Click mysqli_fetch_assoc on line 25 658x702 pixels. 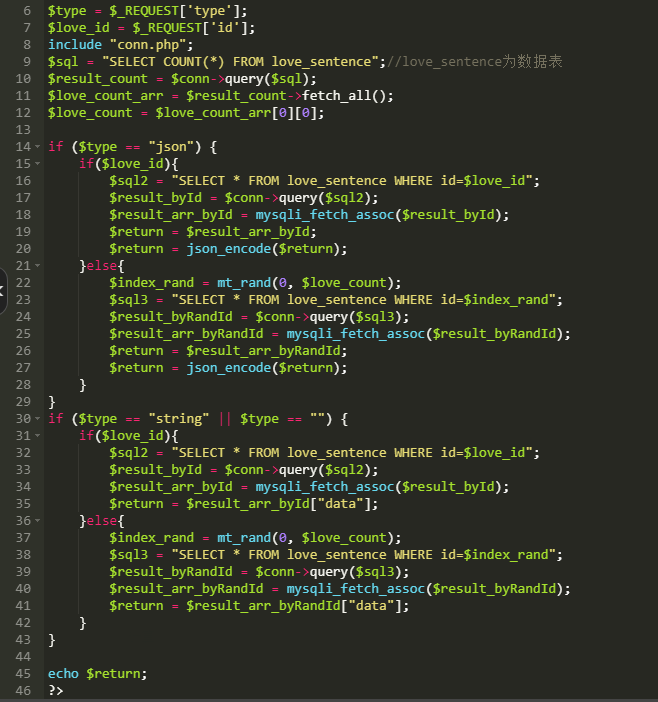click(355, 334)
